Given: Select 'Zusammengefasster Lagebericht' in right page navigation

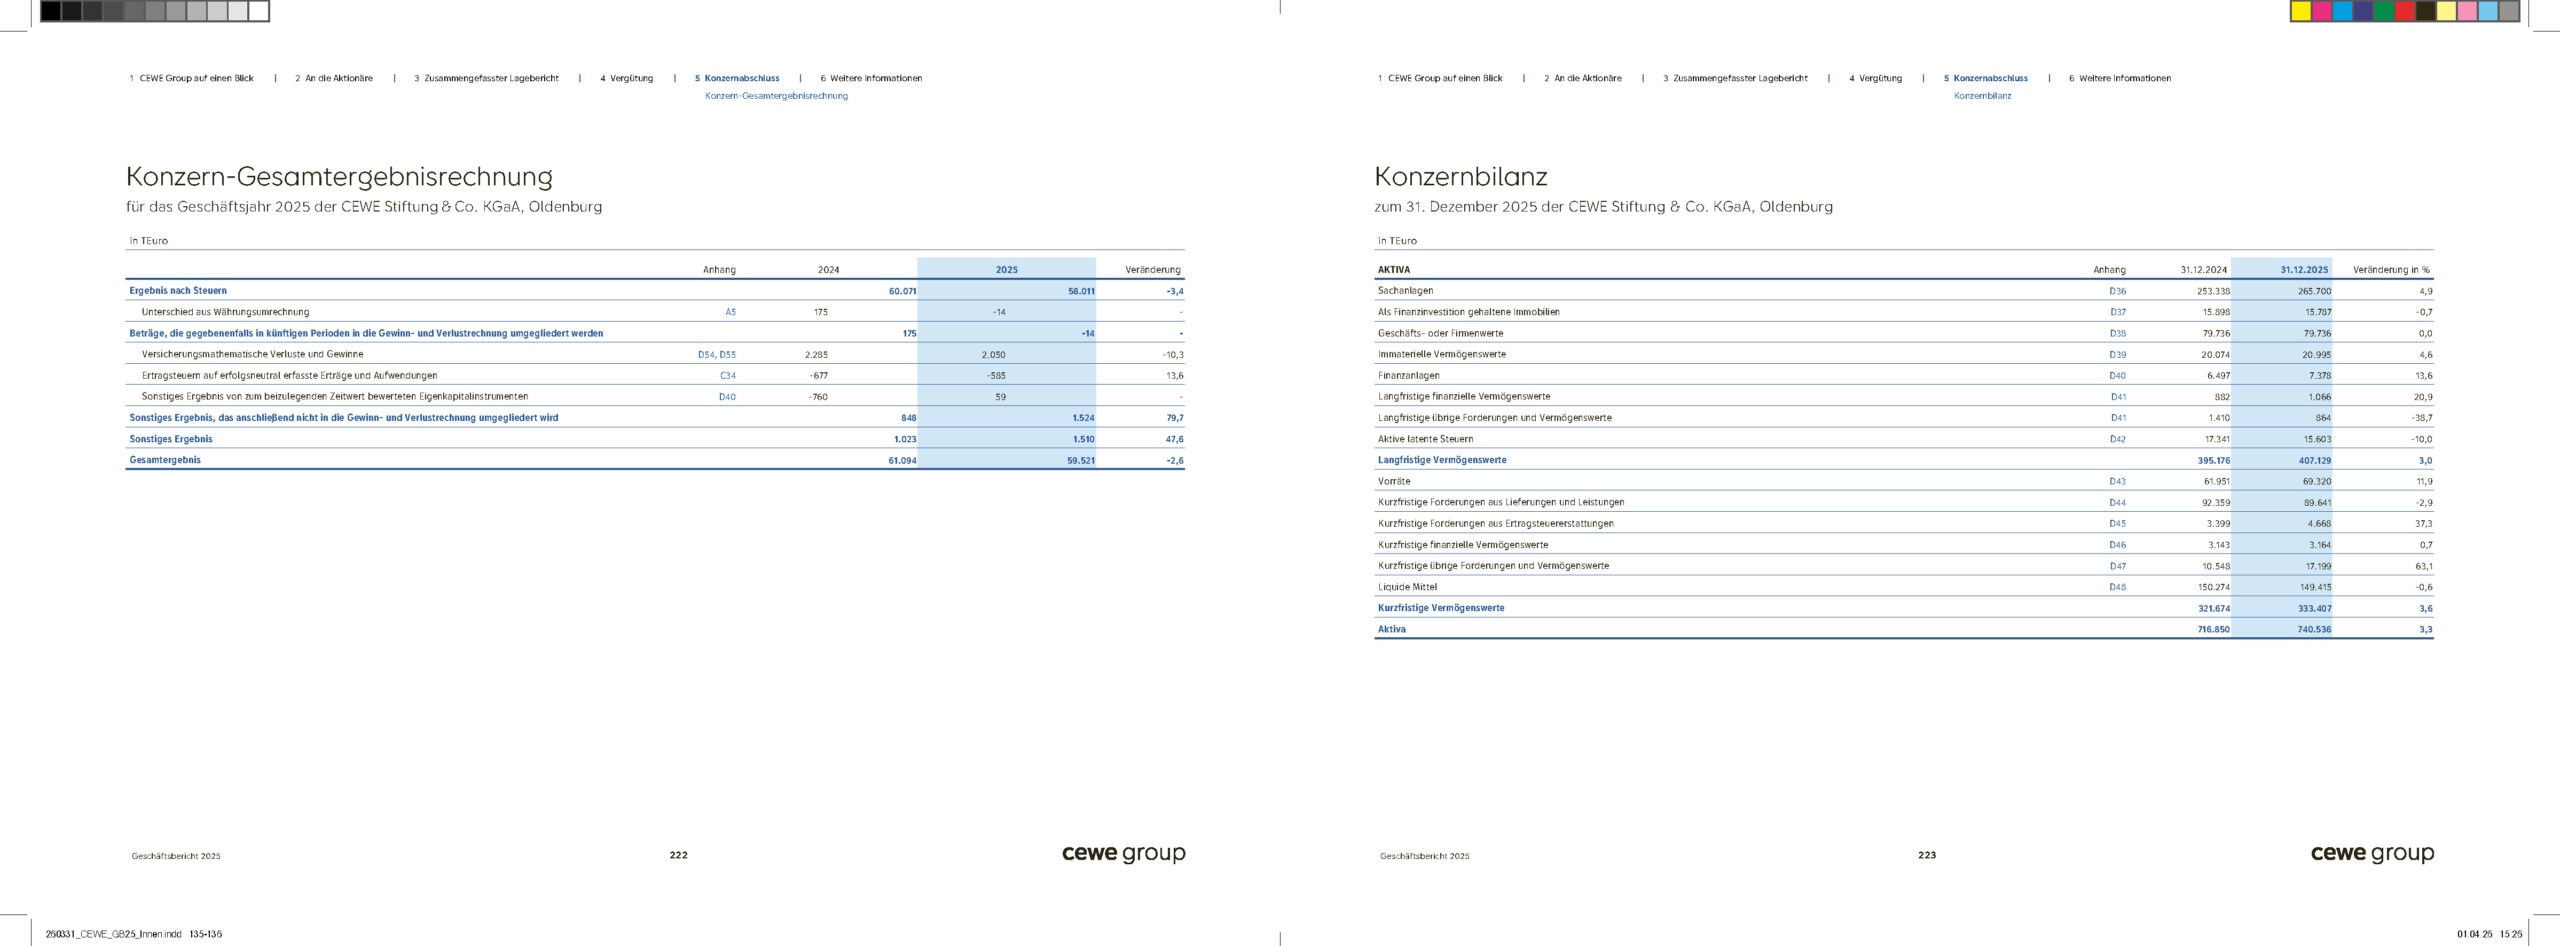Looking at the screenshot, I should [x=1740, y=78].
